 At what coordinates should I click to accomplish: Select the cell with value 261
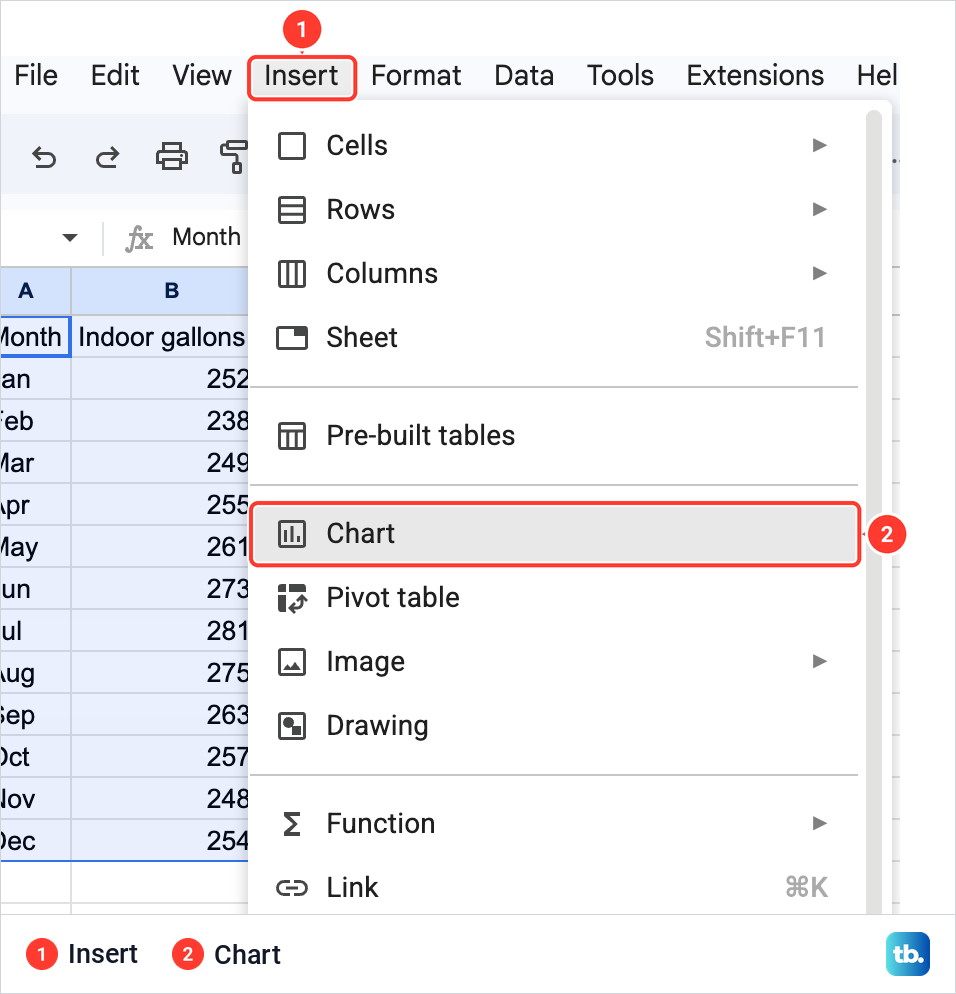point(160,546)
